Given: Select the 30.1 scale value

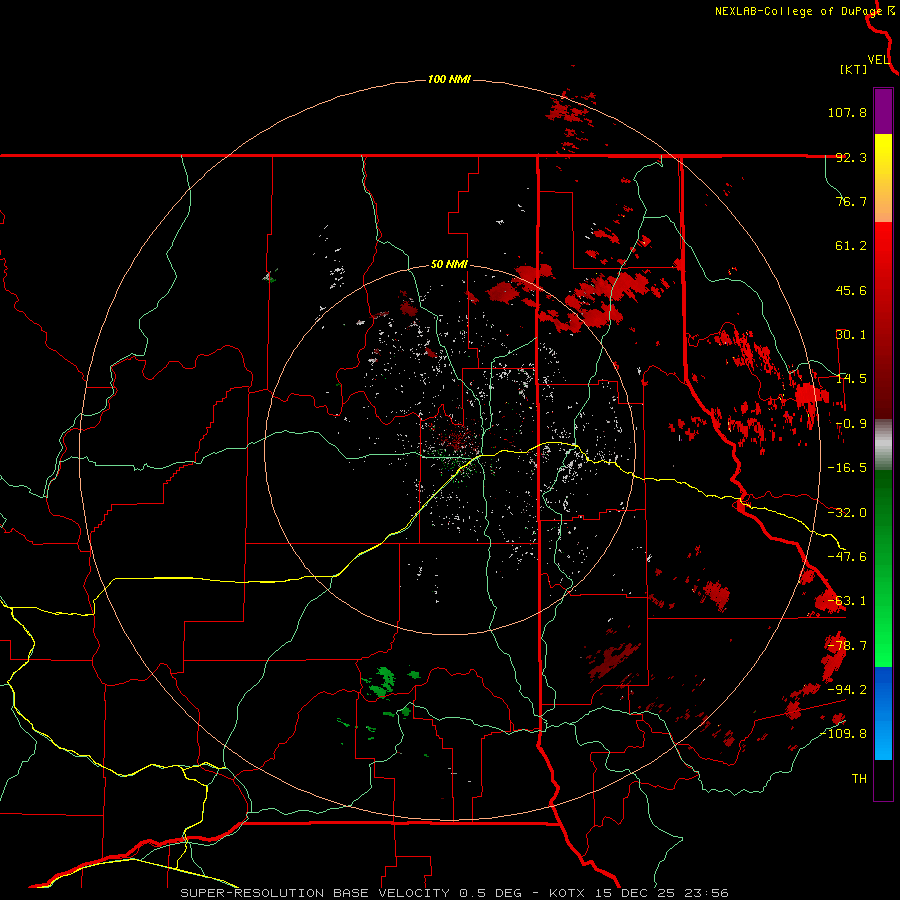Looking at the screenshot, I should tap(851, 335).
